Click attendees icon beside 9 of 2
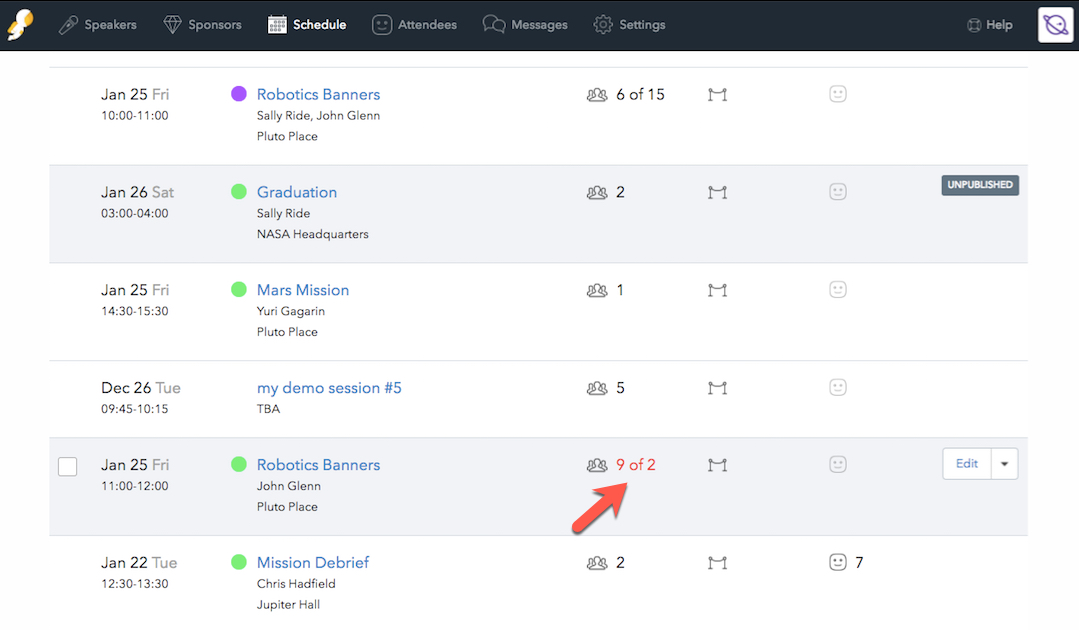Viewport: 1079px width, 630px height. 597,465
